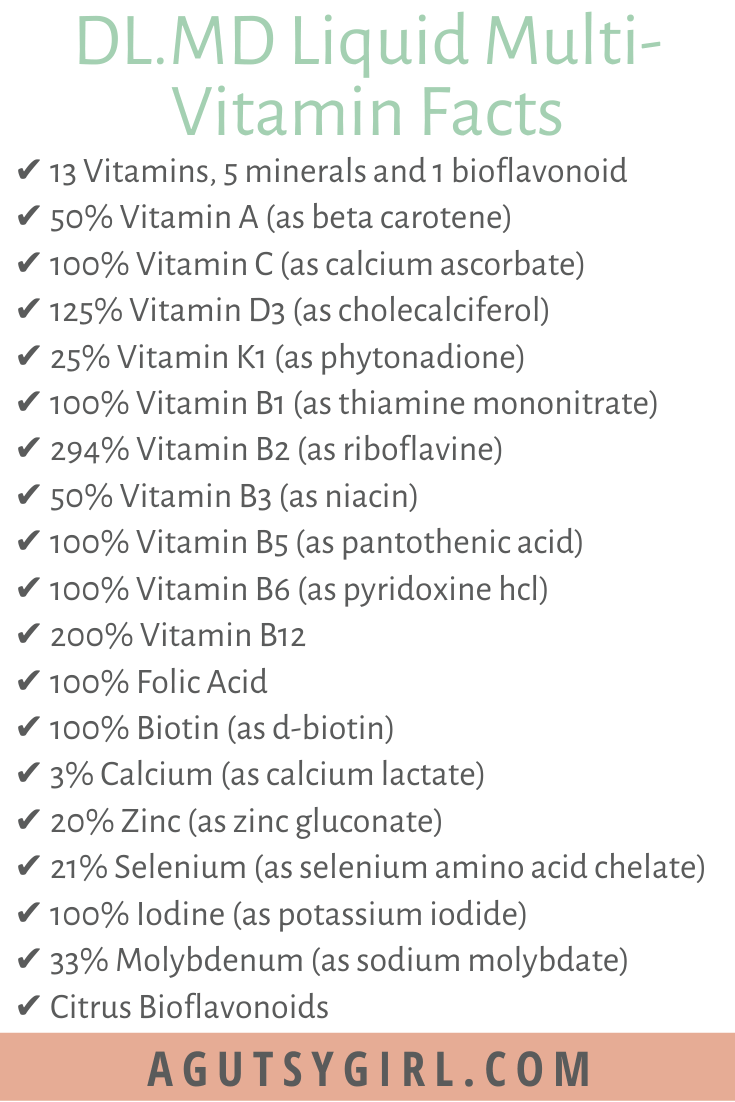Click the checkmark beside 13 Vitamins line
The width and height of the screenshot is (735, 1102).
tap(27, 170)
